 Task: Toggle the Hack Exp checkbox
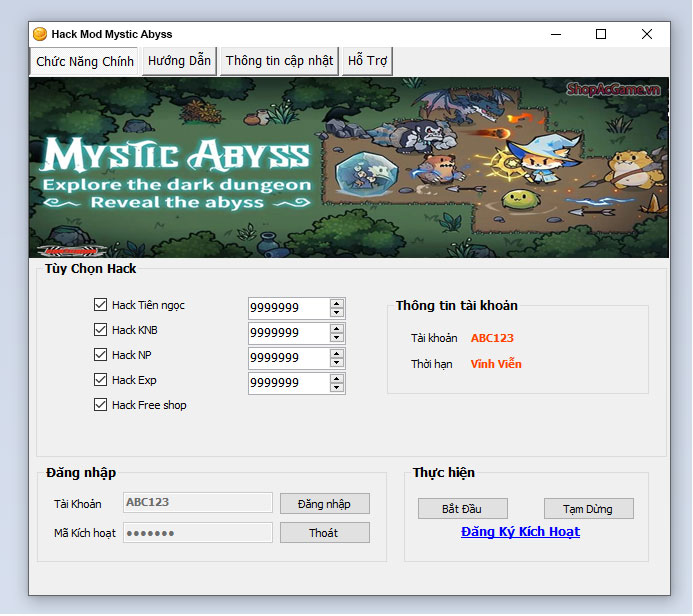[x=100, y=380]
